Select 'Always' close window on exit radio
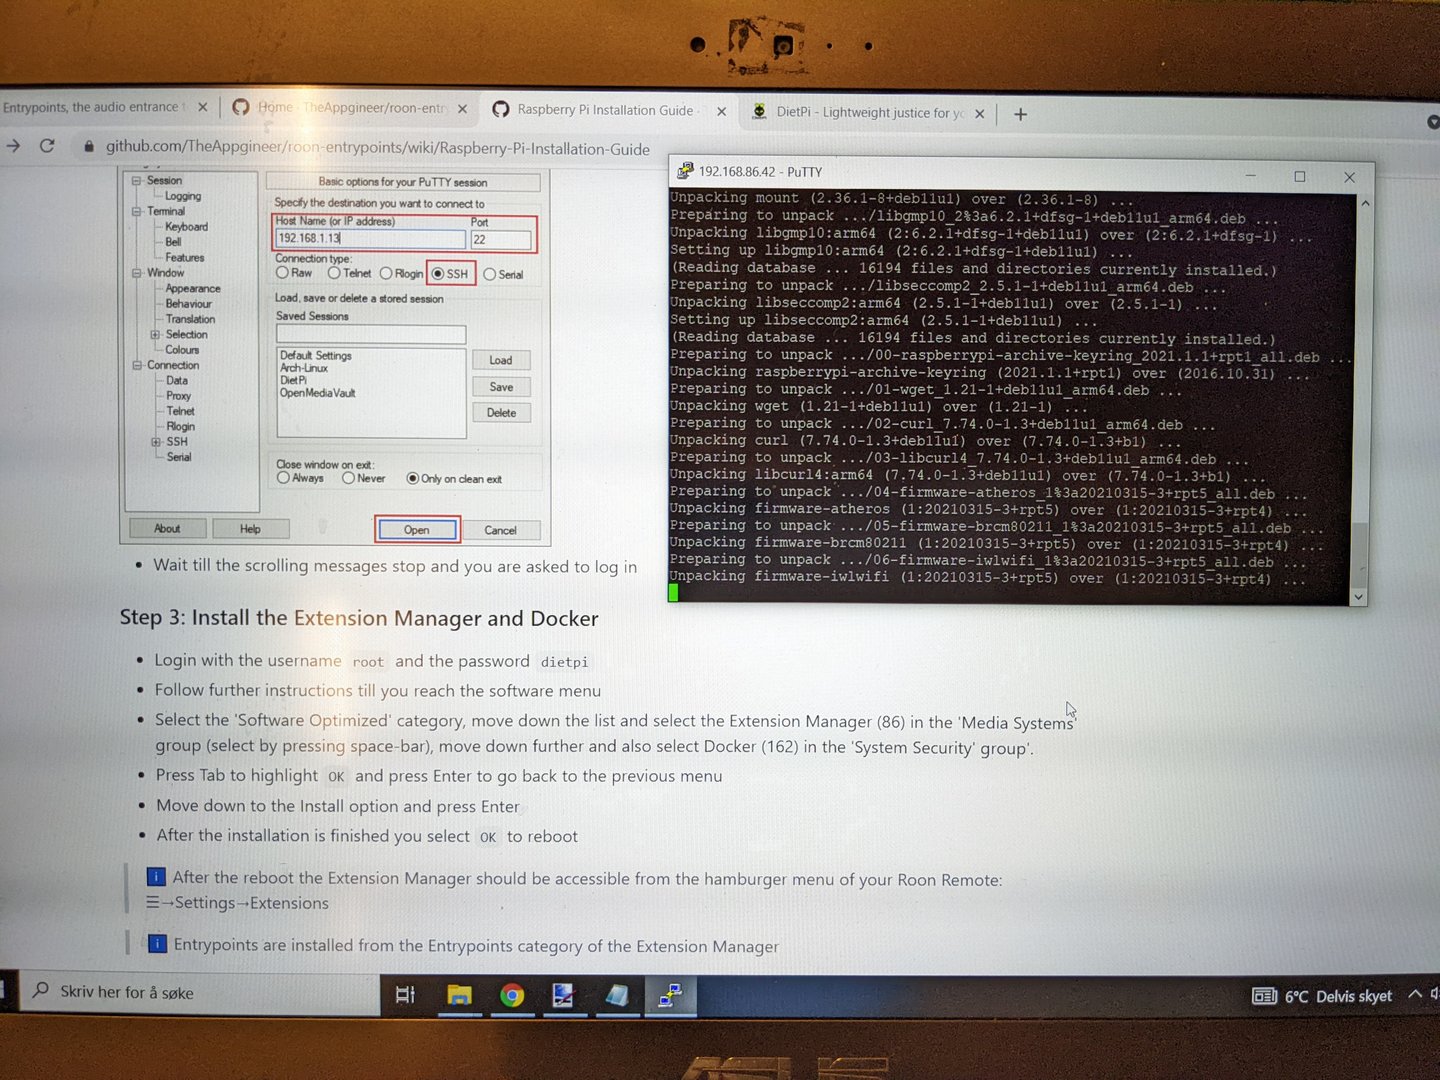The image size is (1440, 1080). coord(284,478)
